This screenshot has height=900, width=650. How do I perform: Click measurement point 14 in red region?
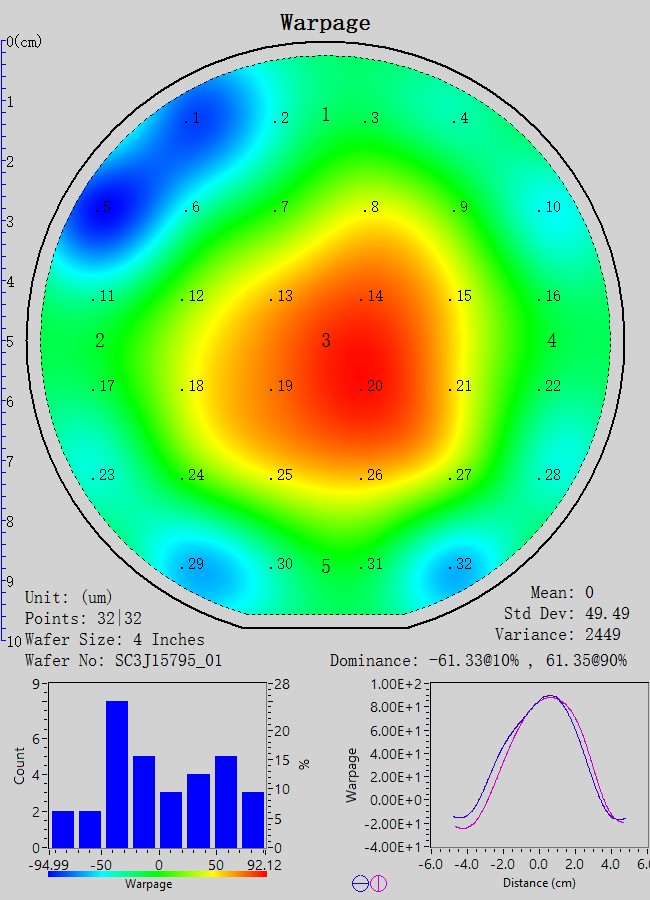tap(372, 296)
